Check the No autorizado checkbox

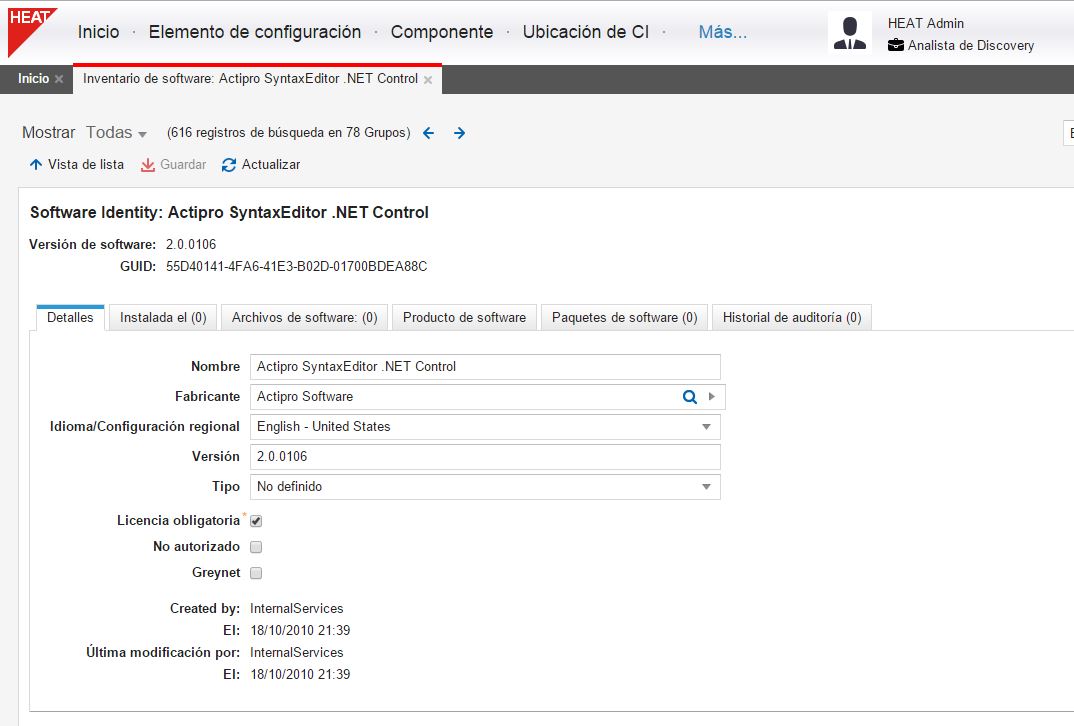tap(256, 547)
